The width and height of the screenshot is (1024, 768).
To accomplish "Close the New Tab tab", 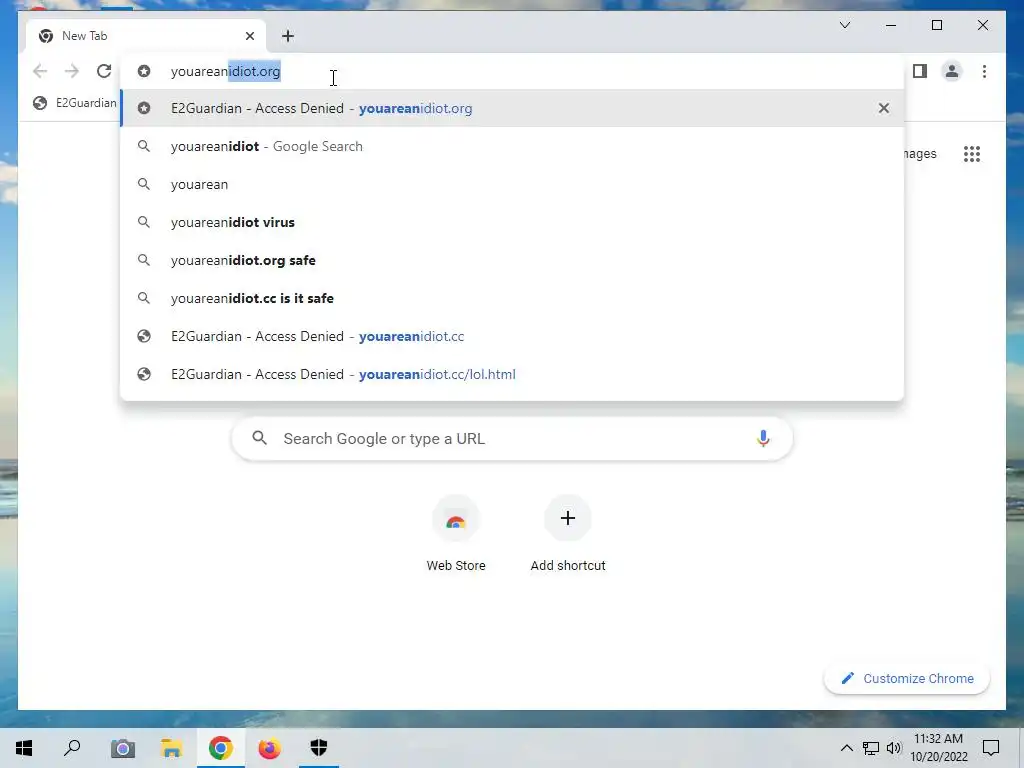I will 249,36.
